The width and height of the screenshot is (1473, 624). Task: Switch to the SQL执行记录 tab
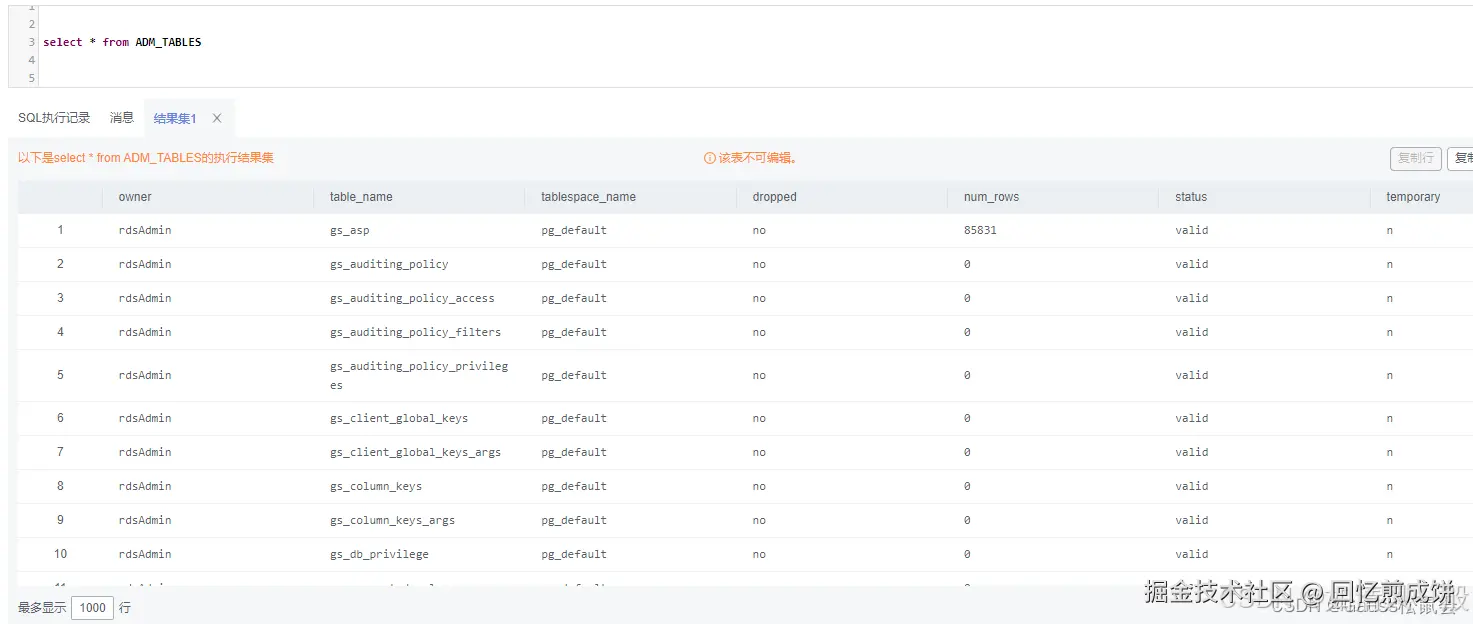[x=54, y=118]
